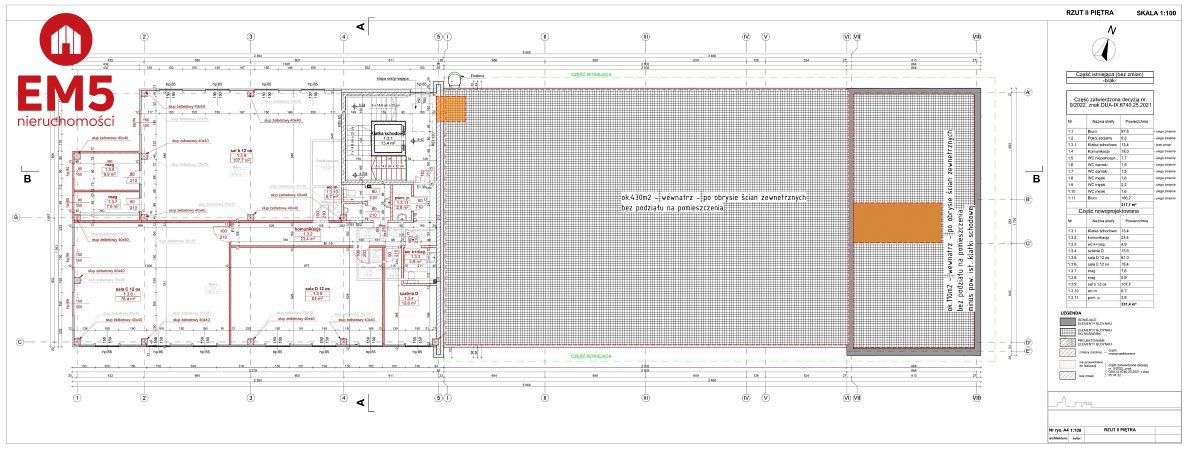Screen dimensions: 1200x452
Task: Click the bottom grid axis bubble numbered 1
Action: (77, 397)
